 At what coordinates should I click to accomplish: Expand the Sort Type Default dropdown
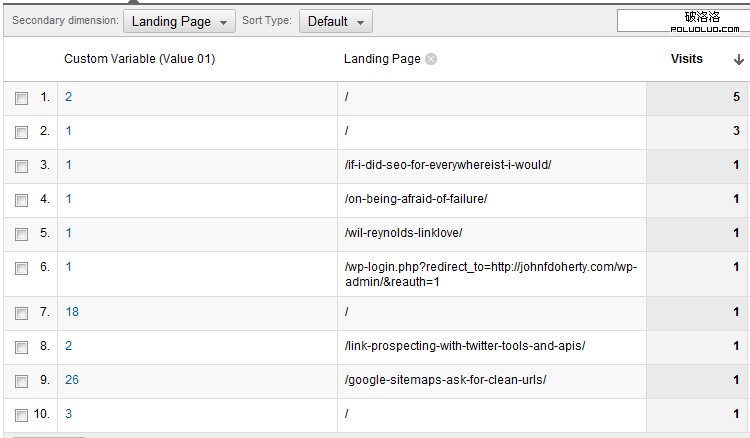click(x=335, y=21)
